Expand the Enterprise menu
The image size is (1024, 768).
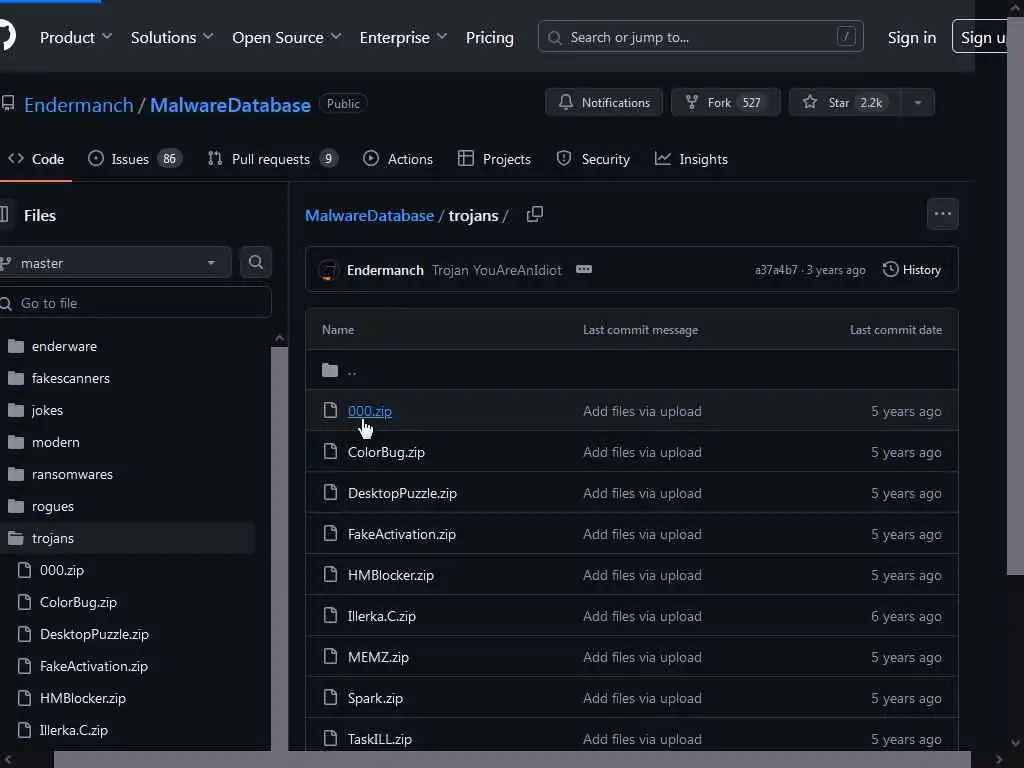[403, 37]
